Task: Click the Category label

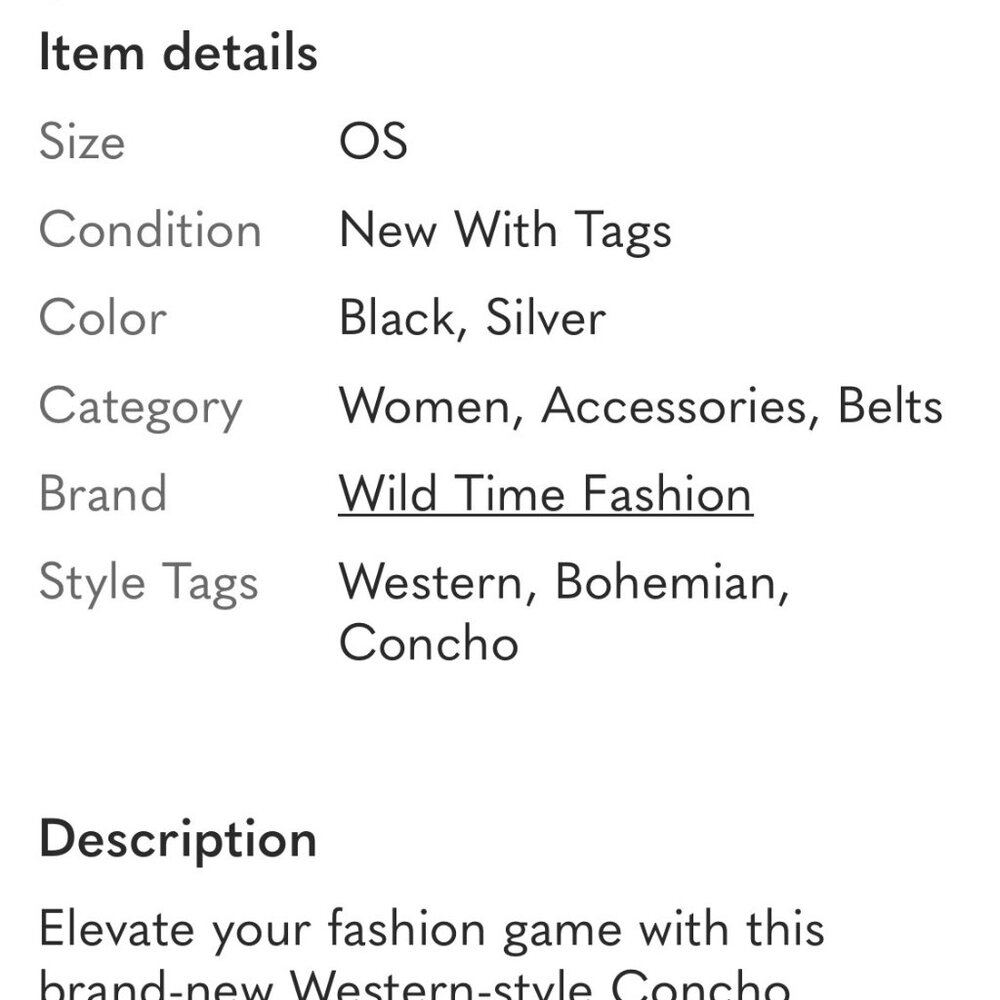Action: (x=140, y=407)
